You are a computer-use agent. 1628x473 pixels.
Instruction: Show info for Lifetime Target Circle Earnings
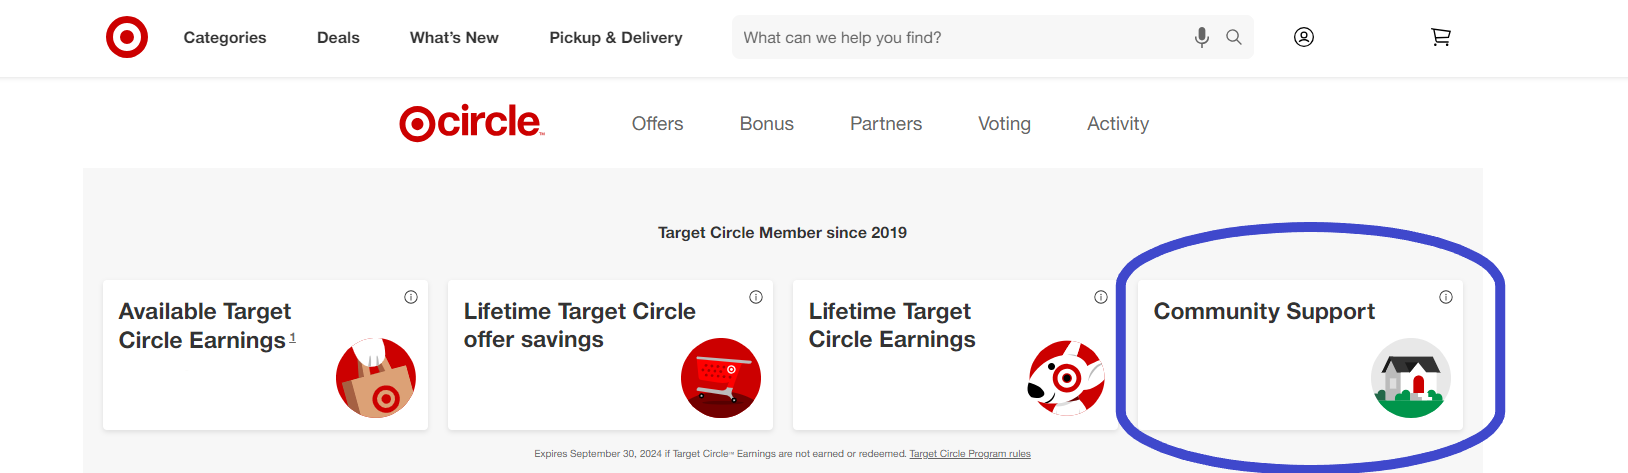(x=1101, y=297)
